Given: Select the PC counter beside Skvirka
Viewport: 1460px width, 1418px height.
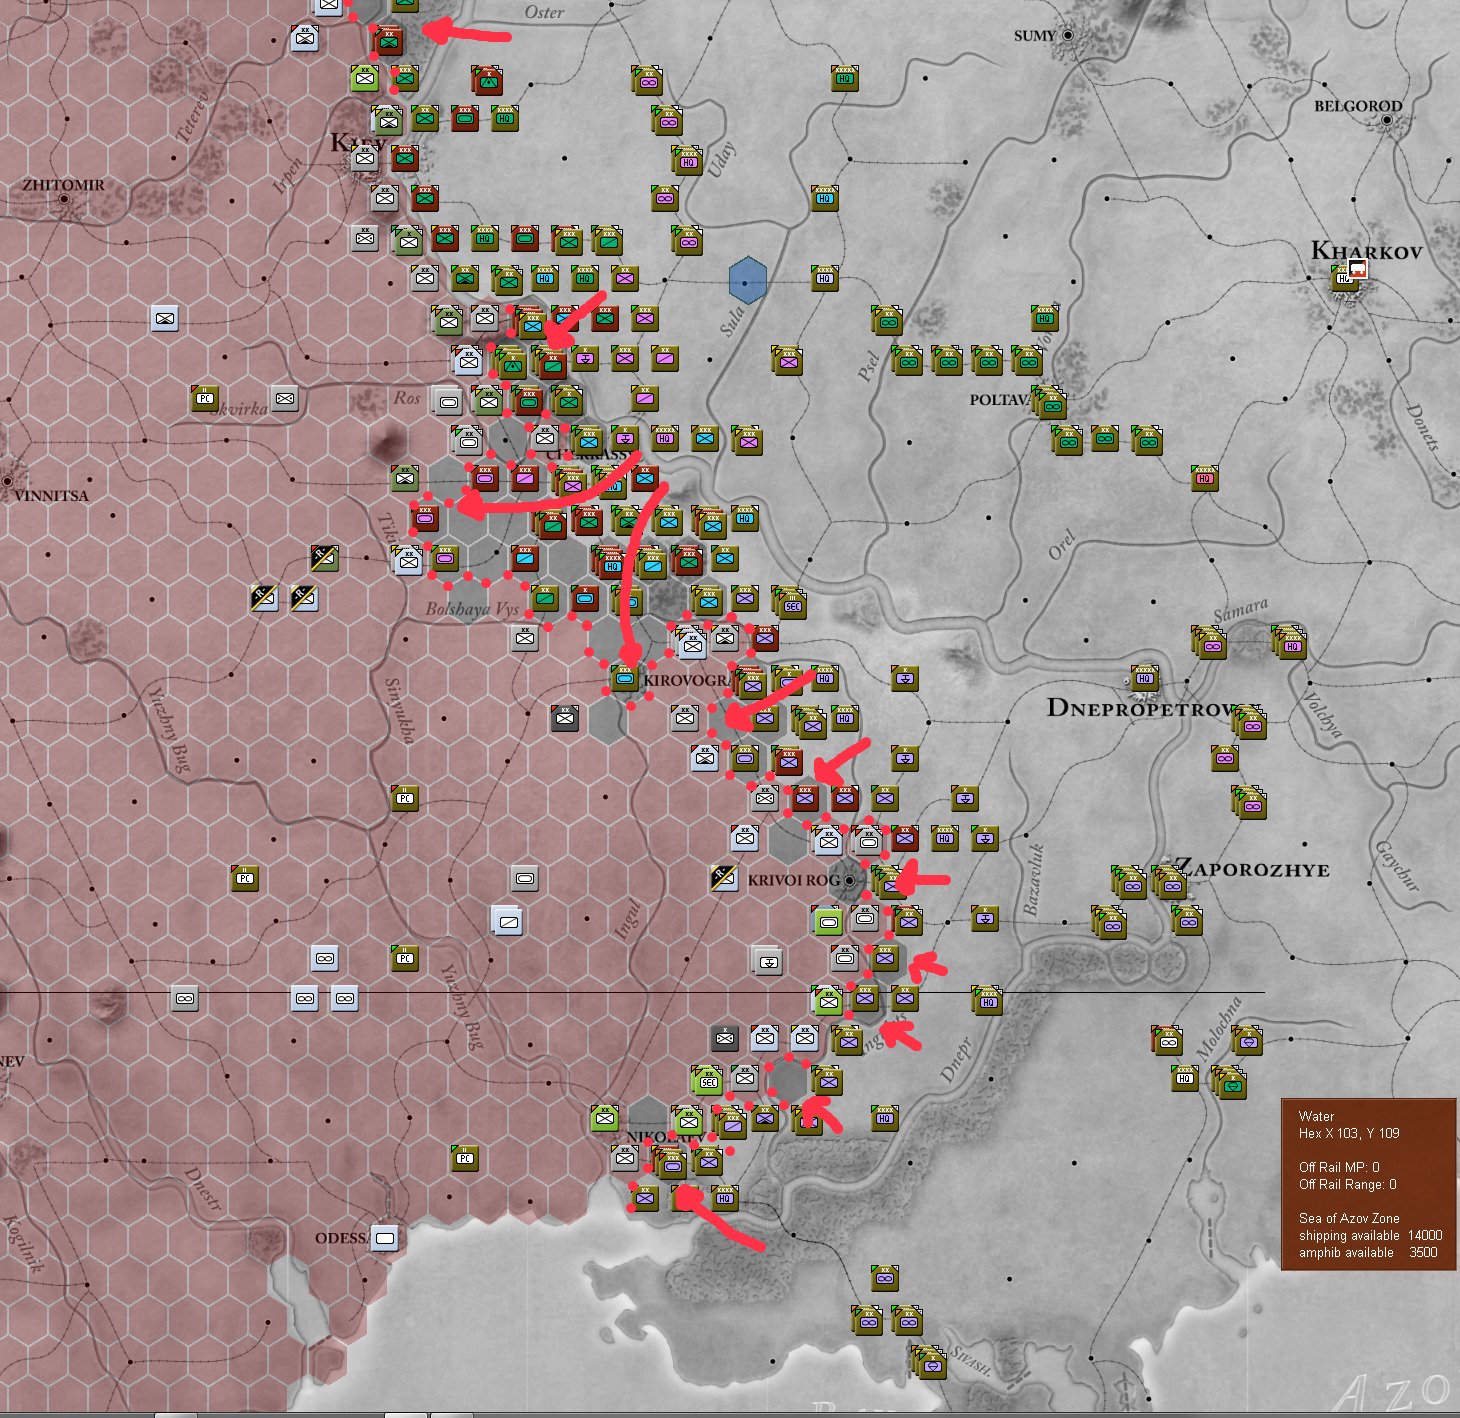Looking at the screenshot, I should click(x=205, y=398).
